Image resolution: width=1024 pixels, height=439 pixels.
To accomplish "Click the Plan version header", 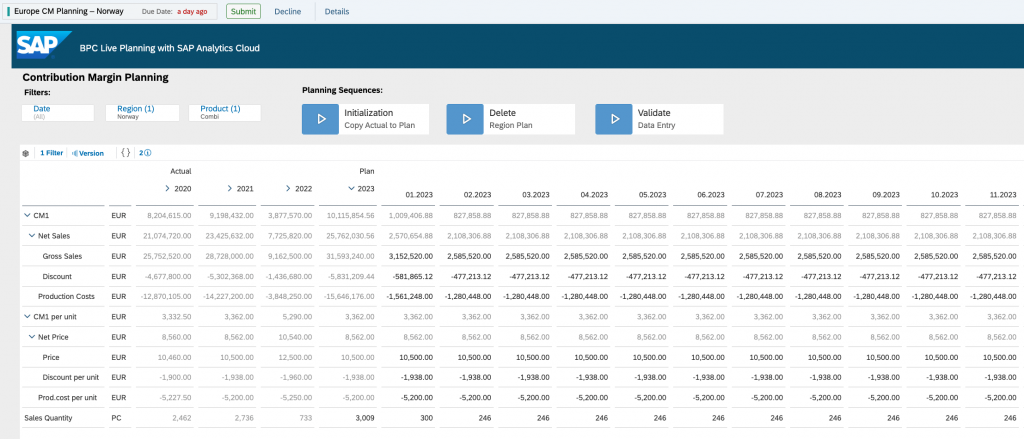I will (367, 171).
